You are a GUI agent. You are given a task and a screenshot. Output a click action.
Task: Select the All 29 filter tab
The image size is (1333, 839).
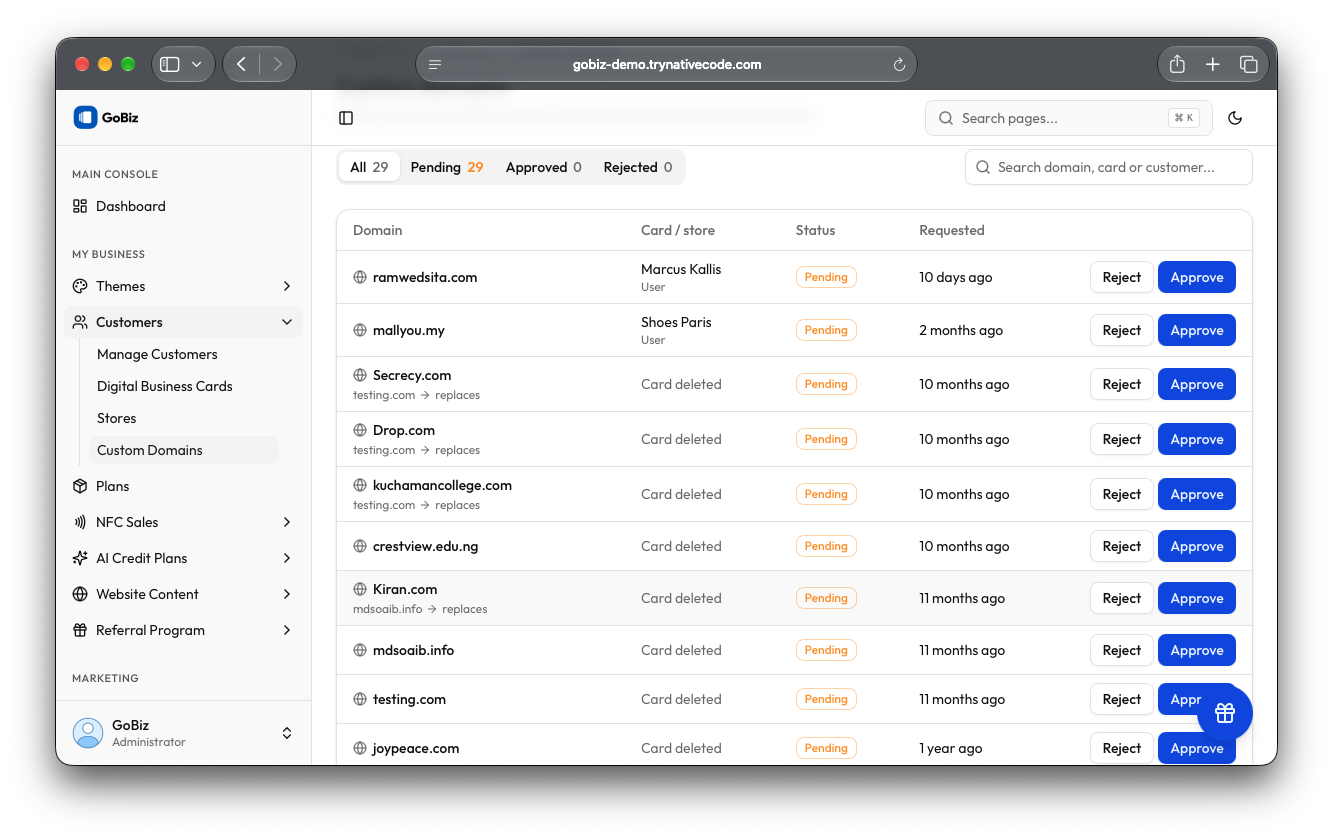(369, 167)
